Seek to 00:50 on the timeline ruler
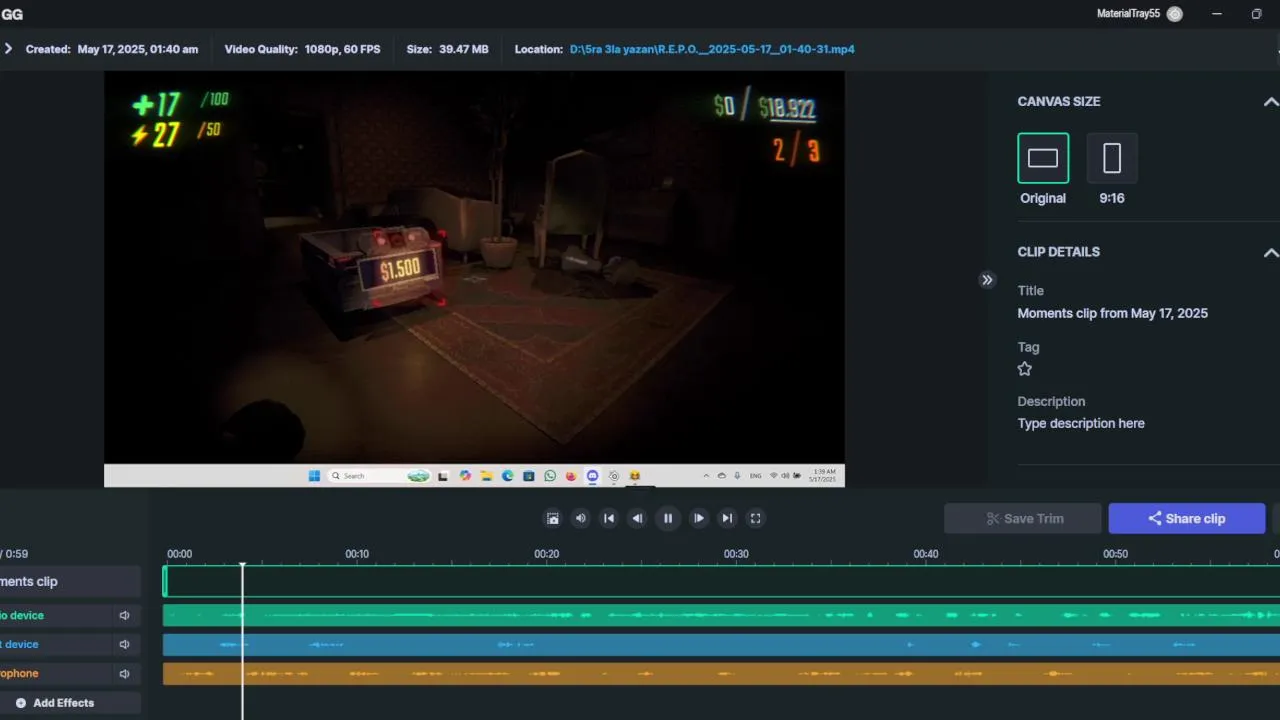 (1115, 554)
